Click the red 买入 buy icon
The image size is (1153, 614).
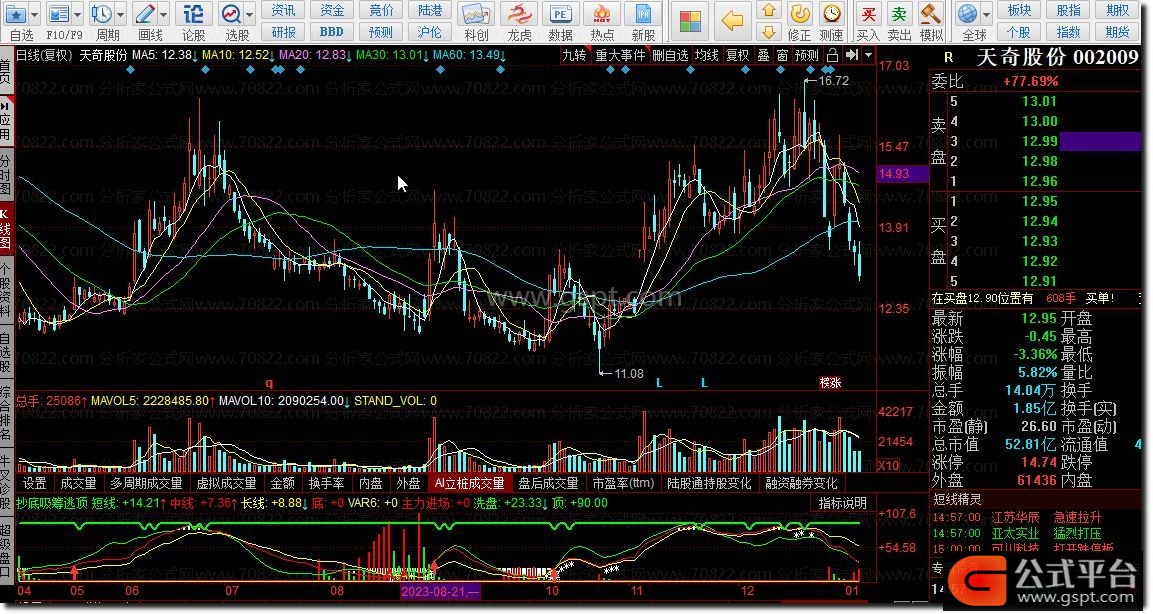click(x=868, y=14)
